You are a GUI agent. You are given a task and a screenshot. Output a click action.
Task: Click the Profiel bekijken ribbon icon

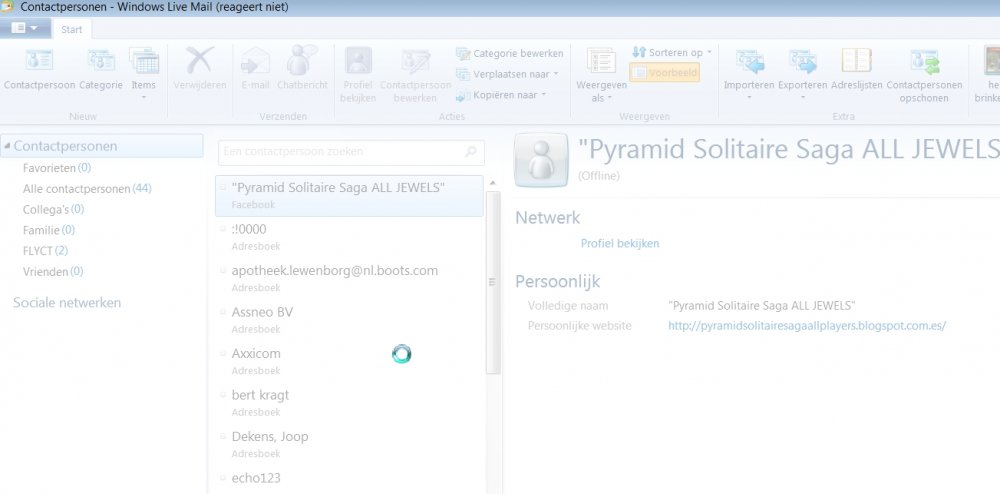pos(358,61)
